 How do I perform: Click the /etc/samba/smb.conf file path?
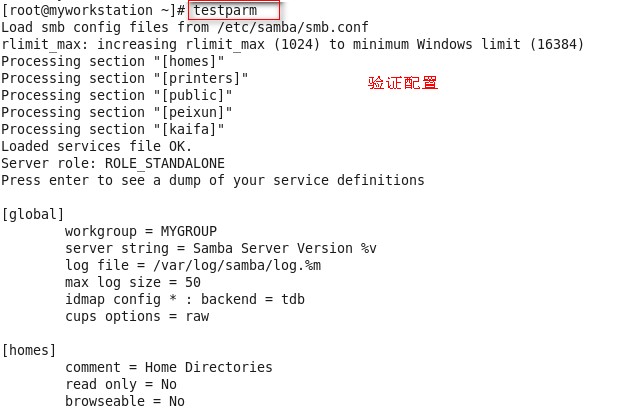293,27
